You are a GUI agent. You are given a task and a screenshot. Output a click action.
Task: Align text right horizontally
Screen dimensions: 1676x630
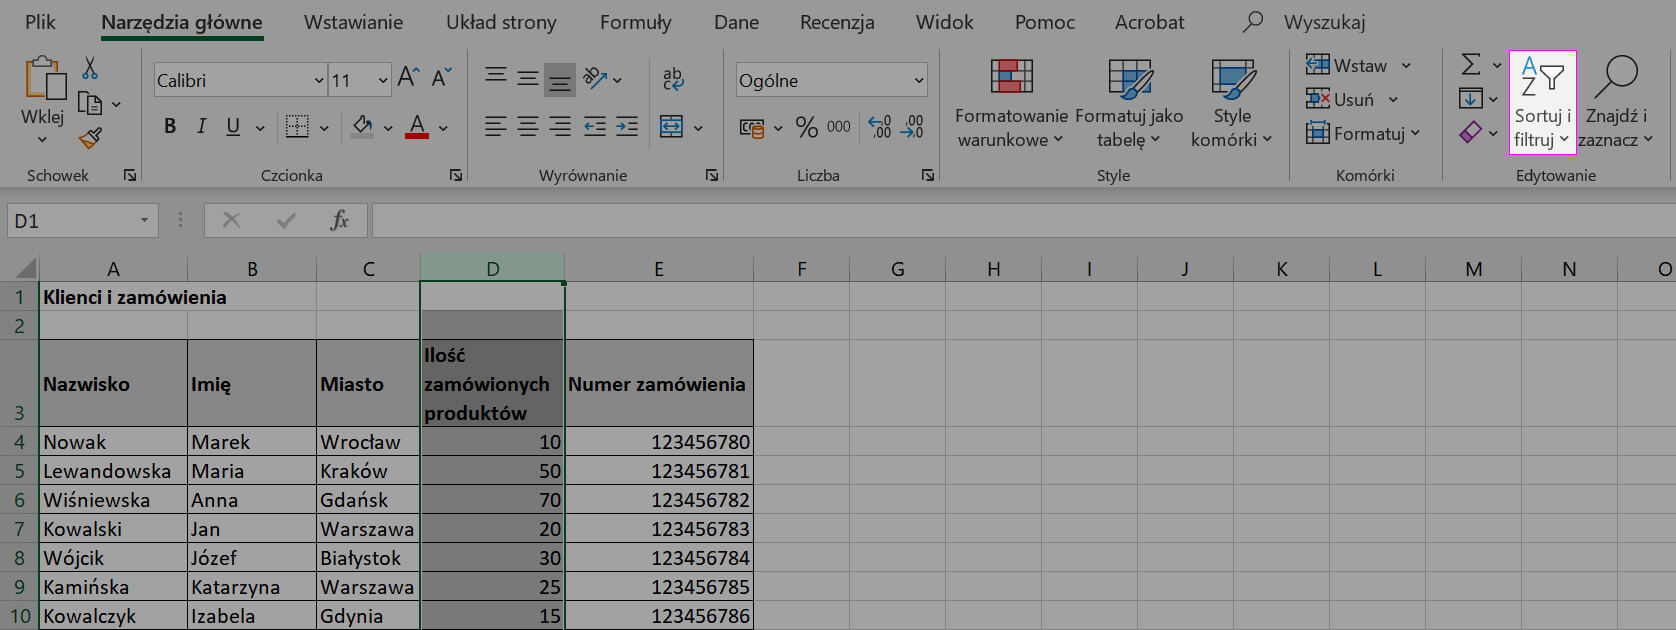(x=560, y=126)
